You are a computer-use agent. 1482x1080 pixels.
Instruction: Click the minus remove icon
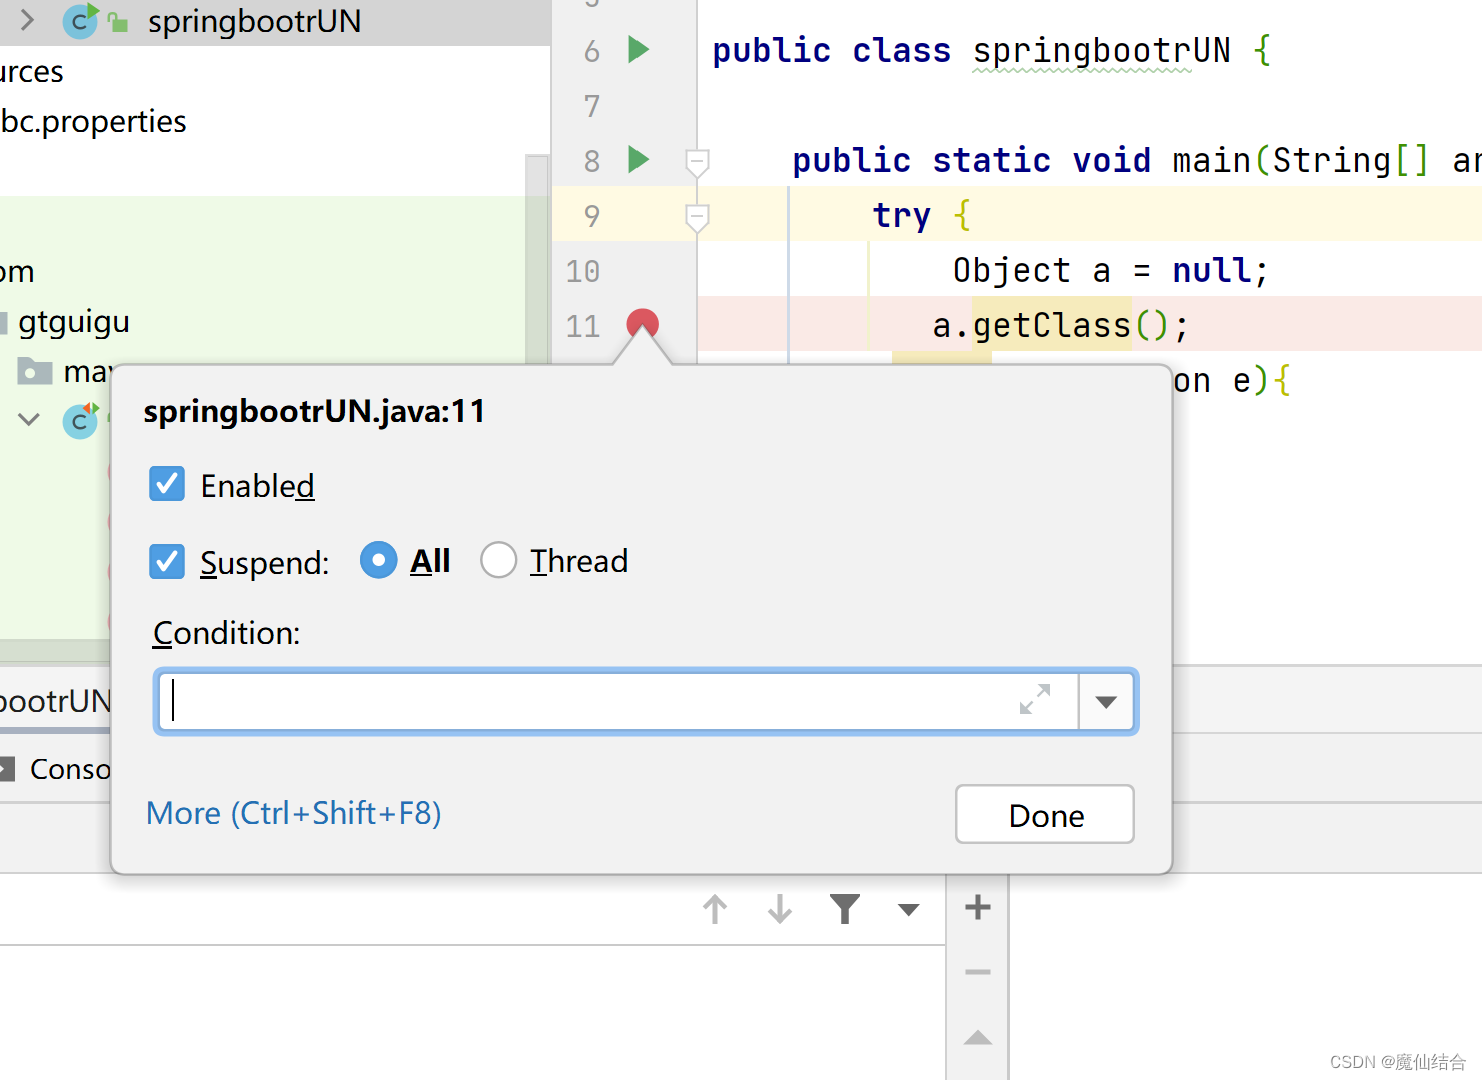(x=978, y=972)
